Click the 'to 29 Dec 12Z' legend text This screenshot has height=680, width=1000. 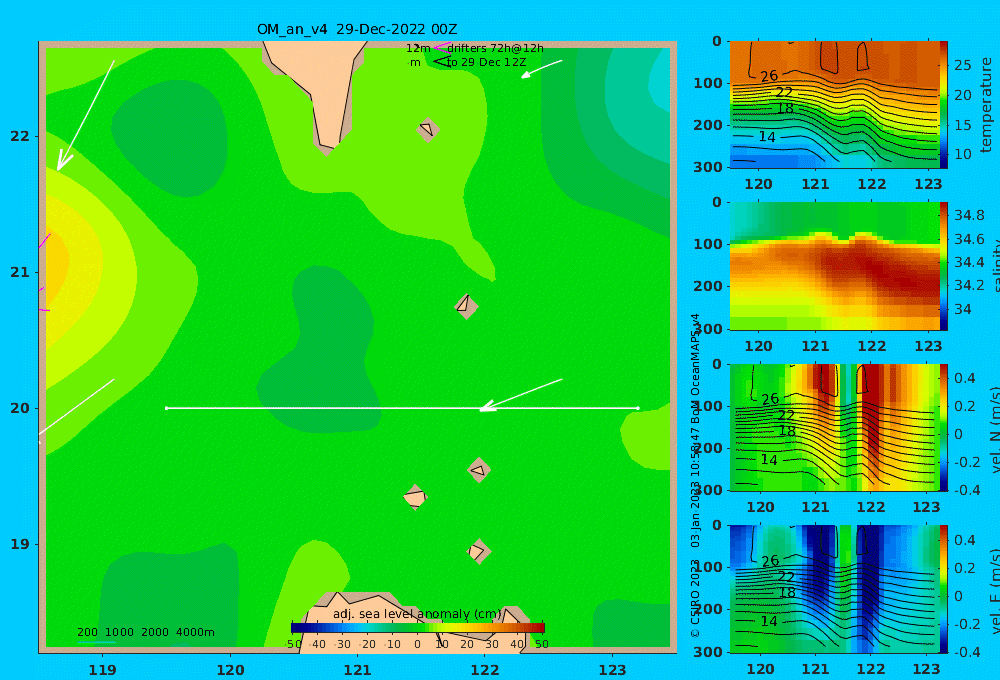486,62
